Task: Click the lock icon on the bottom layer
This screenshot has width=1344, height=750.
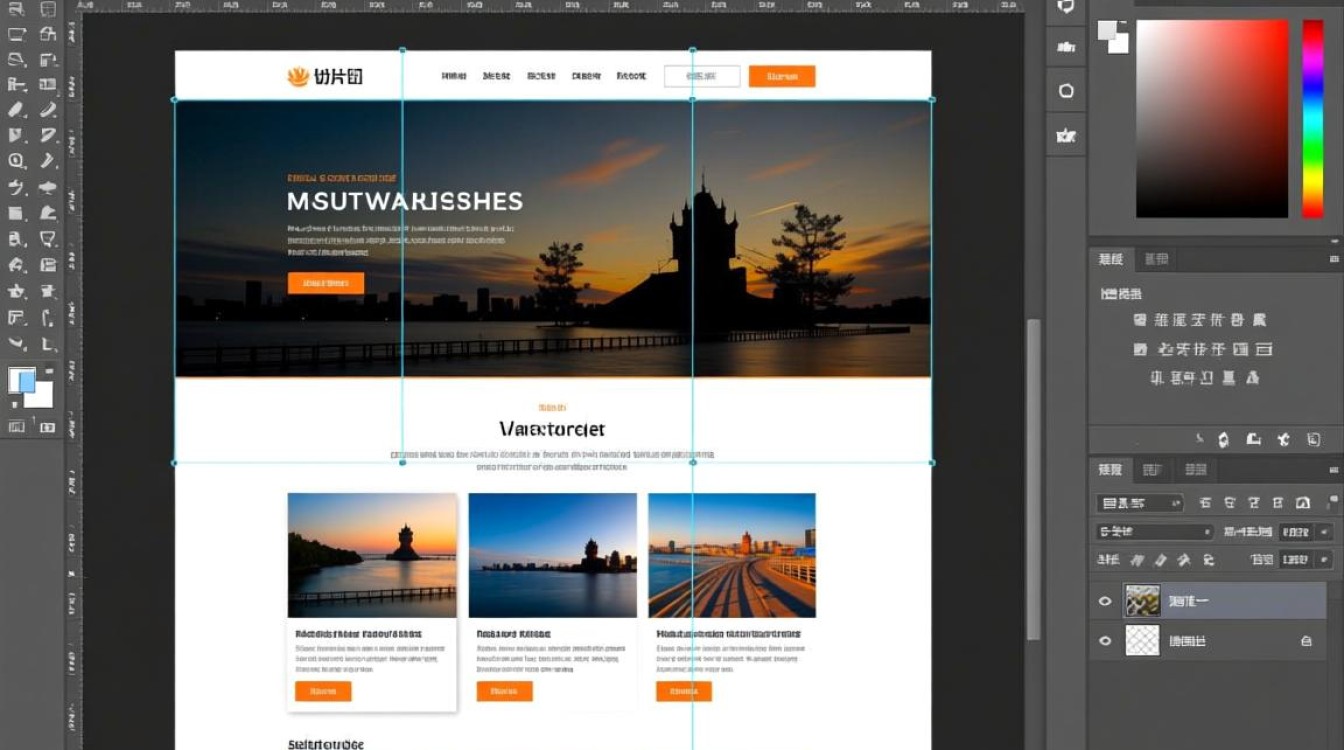Action: tap(1306, 640)
